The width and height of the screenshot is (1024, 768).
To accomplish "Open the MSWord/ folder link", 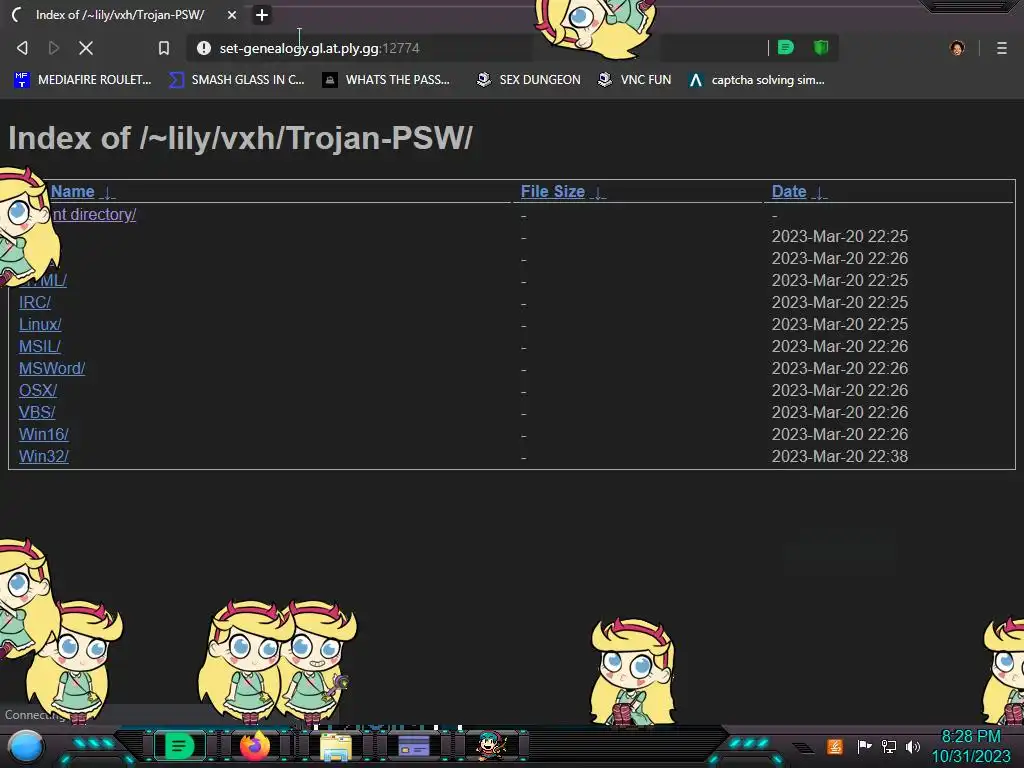I will coord(52,368).
